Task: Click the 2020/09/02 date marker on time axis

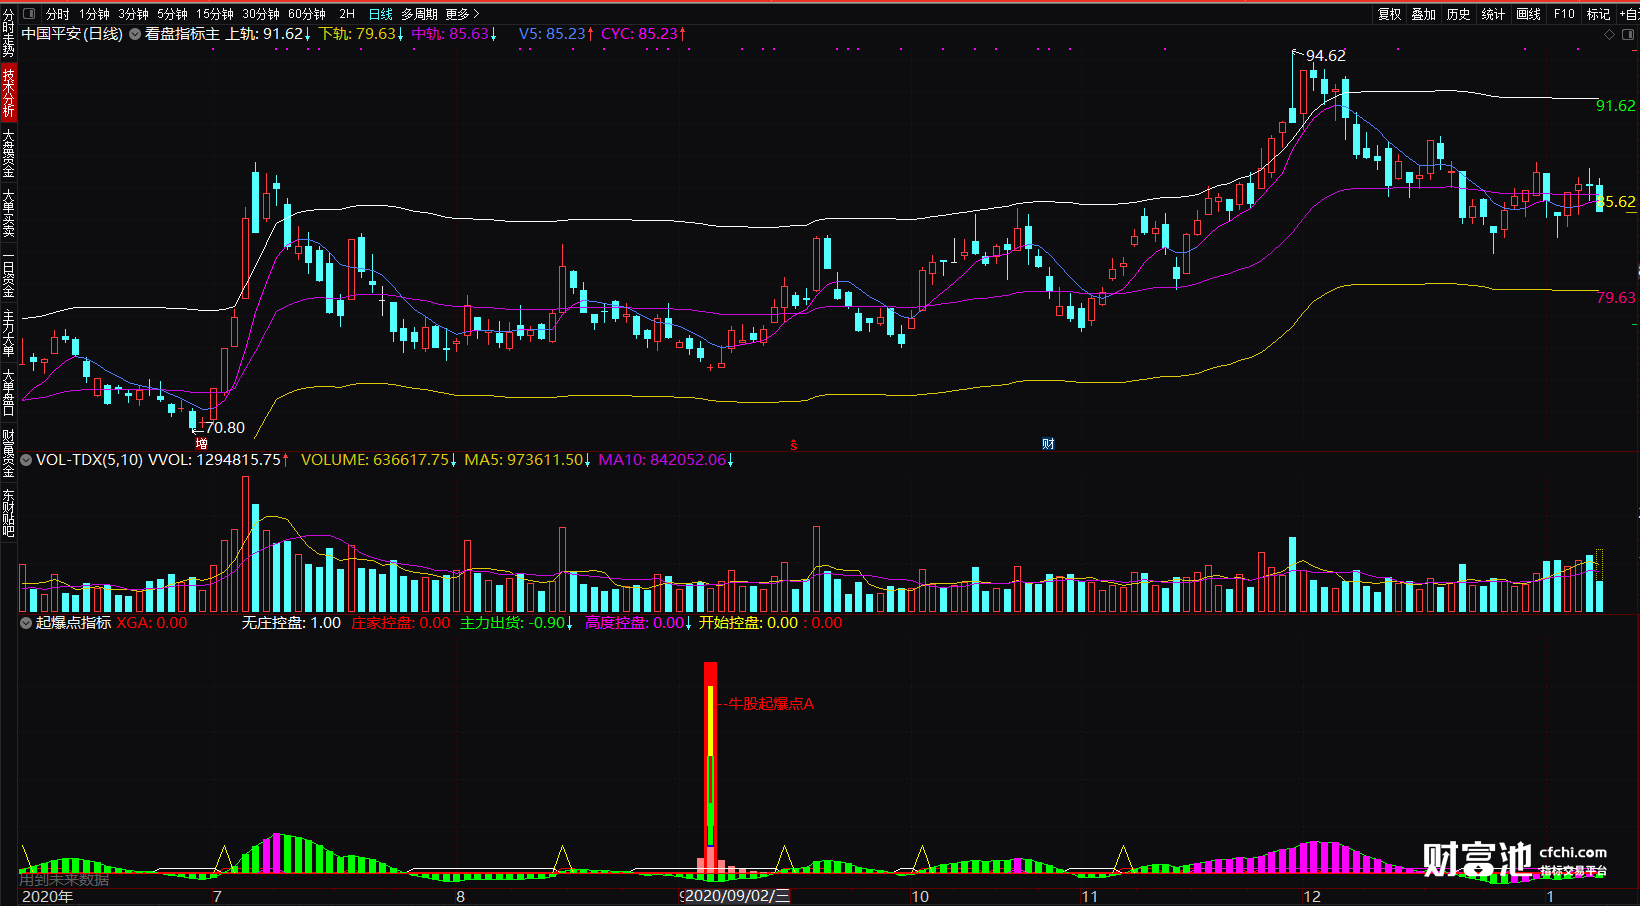Action: (737, 896)
